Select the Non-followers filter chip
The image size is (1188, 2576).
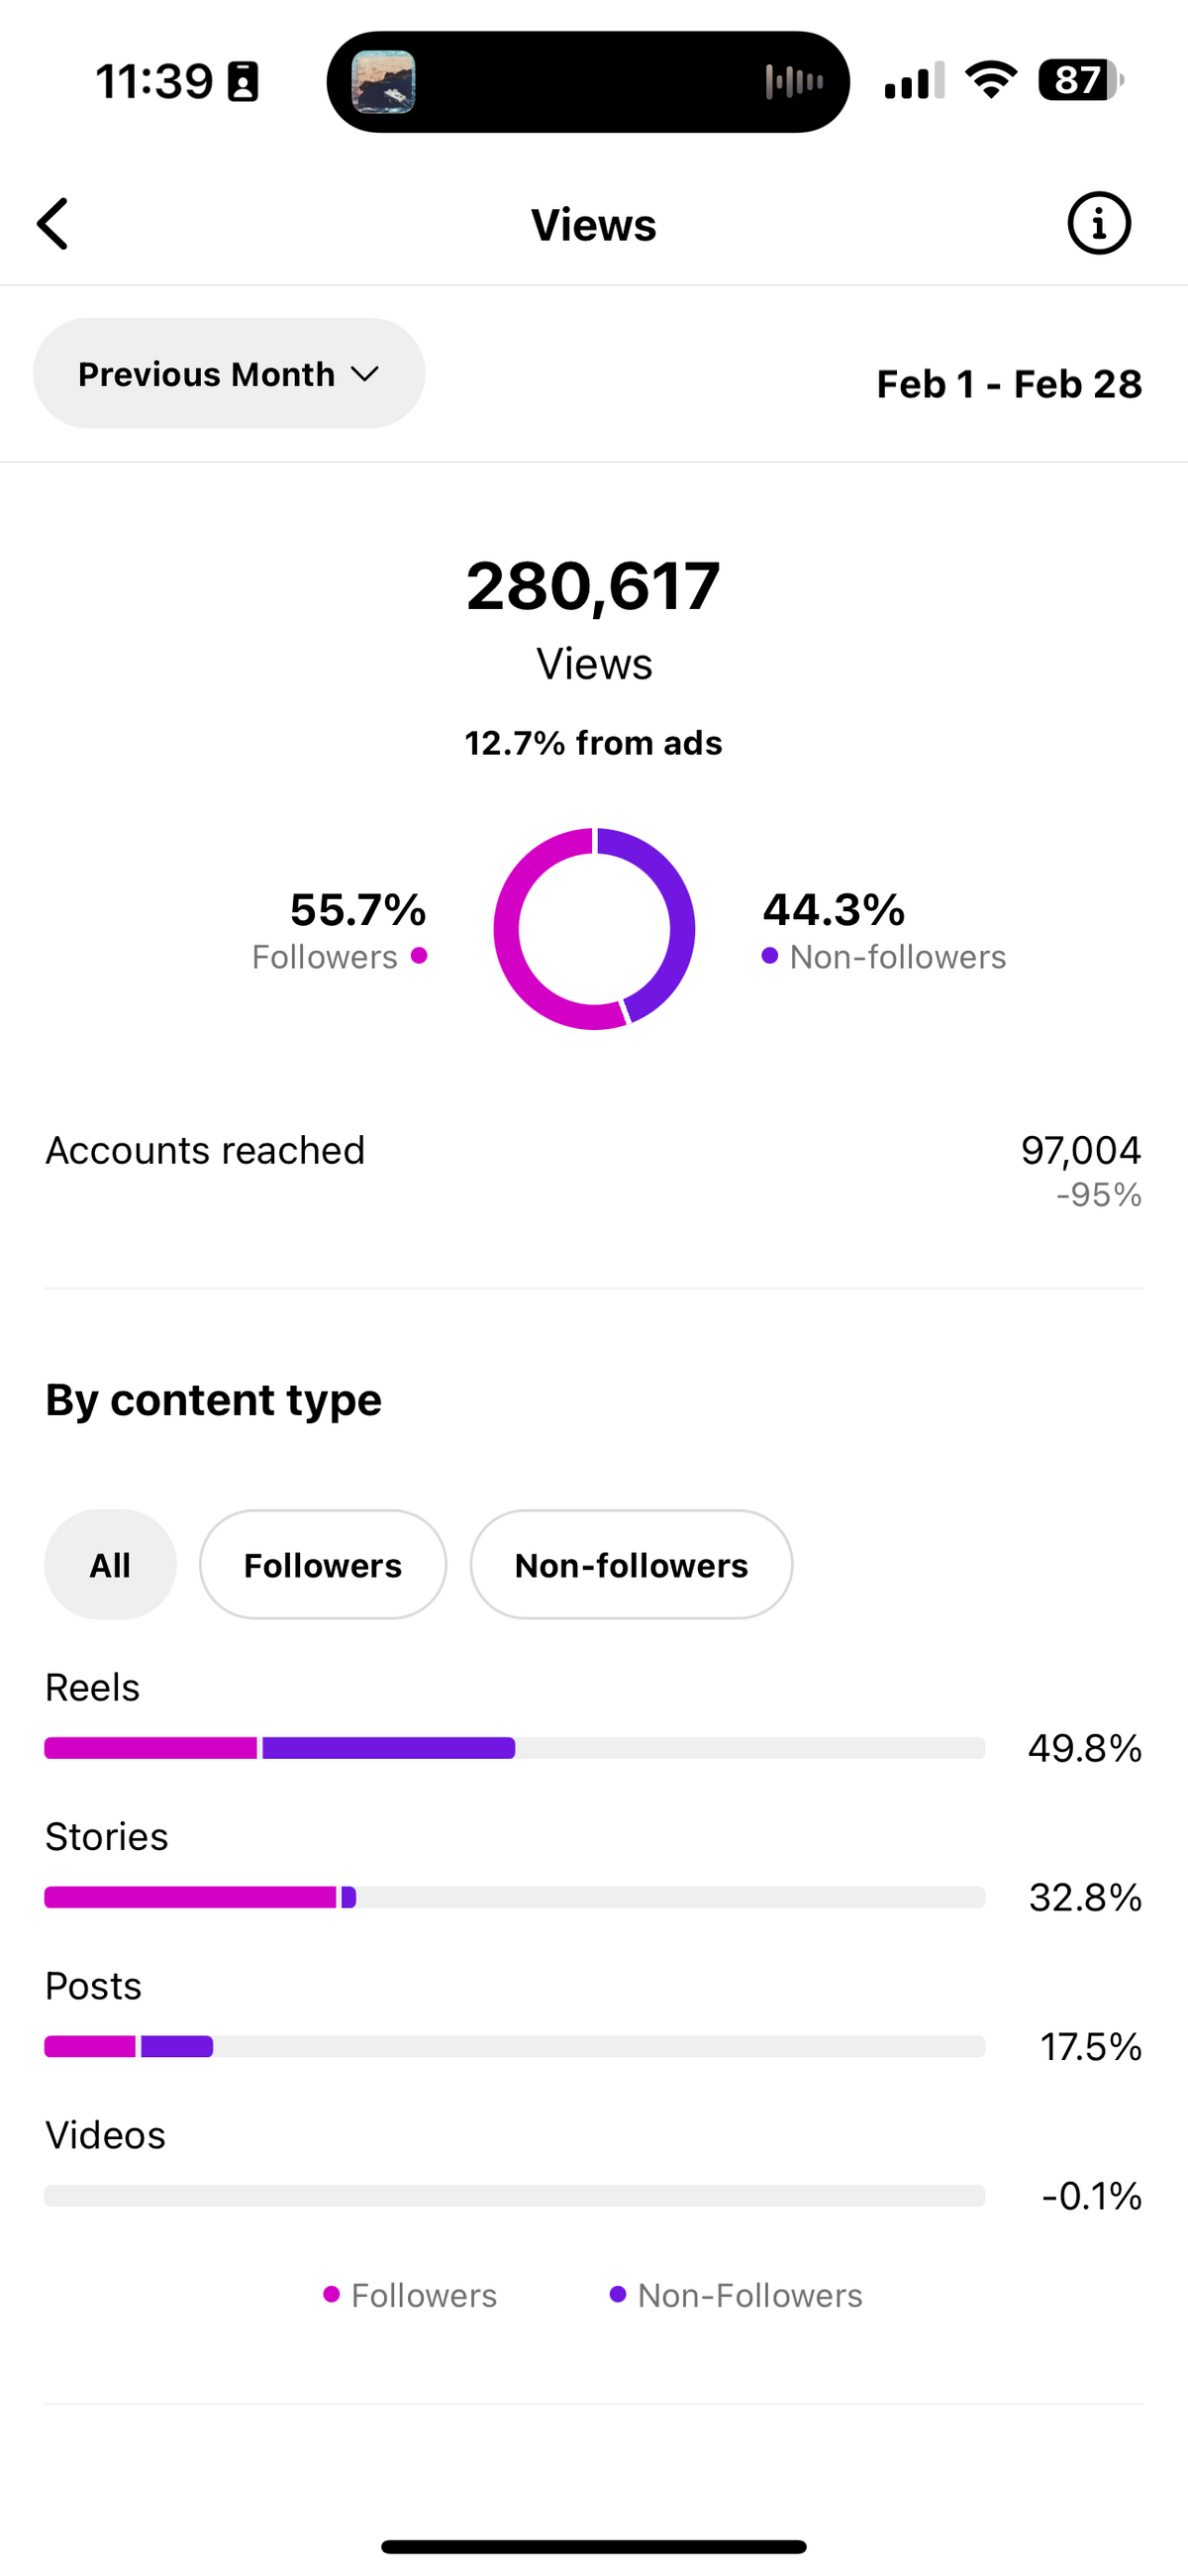[631, 1564]
